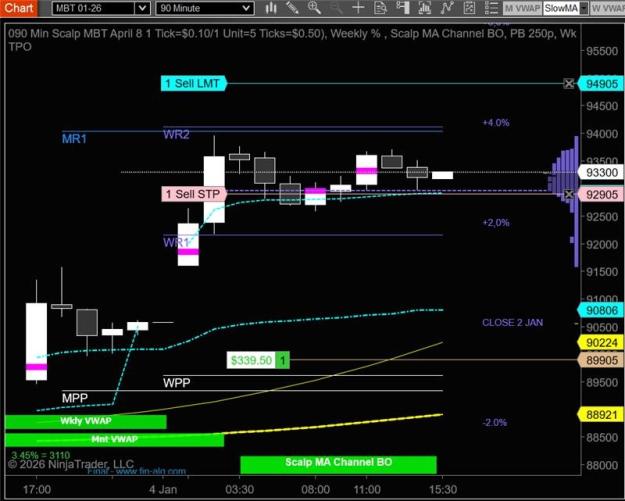Click the WR2 pivot level label
The height and width of the screenshot is (501, 625).
[176, 134]
